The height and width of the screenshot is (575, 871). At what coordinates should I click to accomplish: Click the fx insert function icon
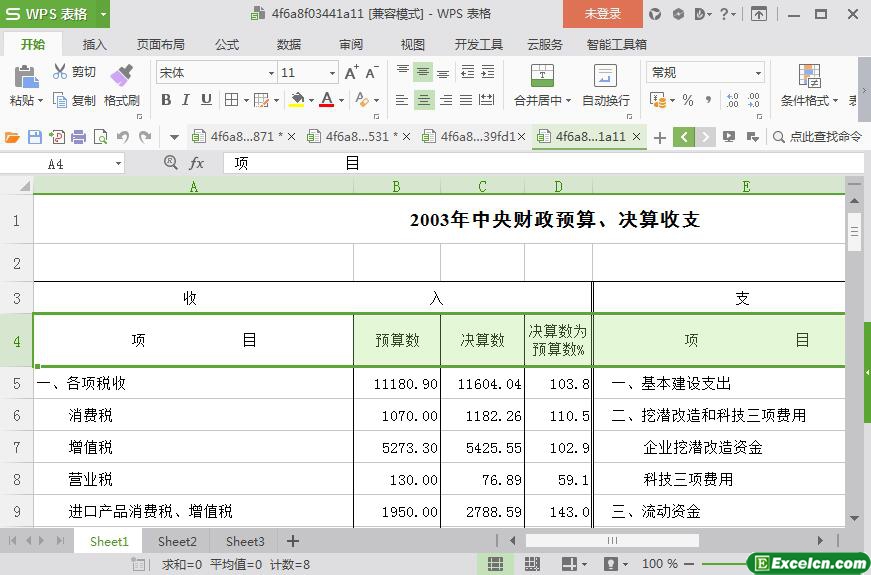tap(197, 163)
